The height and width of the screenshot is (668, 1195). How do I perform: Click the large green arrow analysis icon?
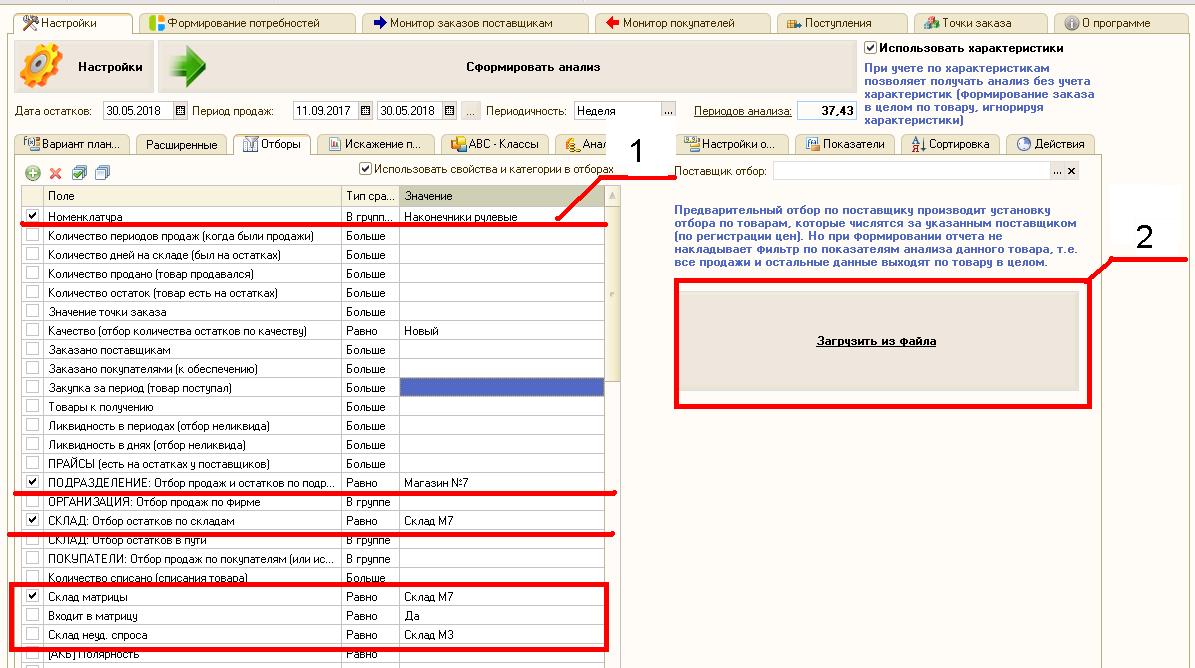point(186,67)
